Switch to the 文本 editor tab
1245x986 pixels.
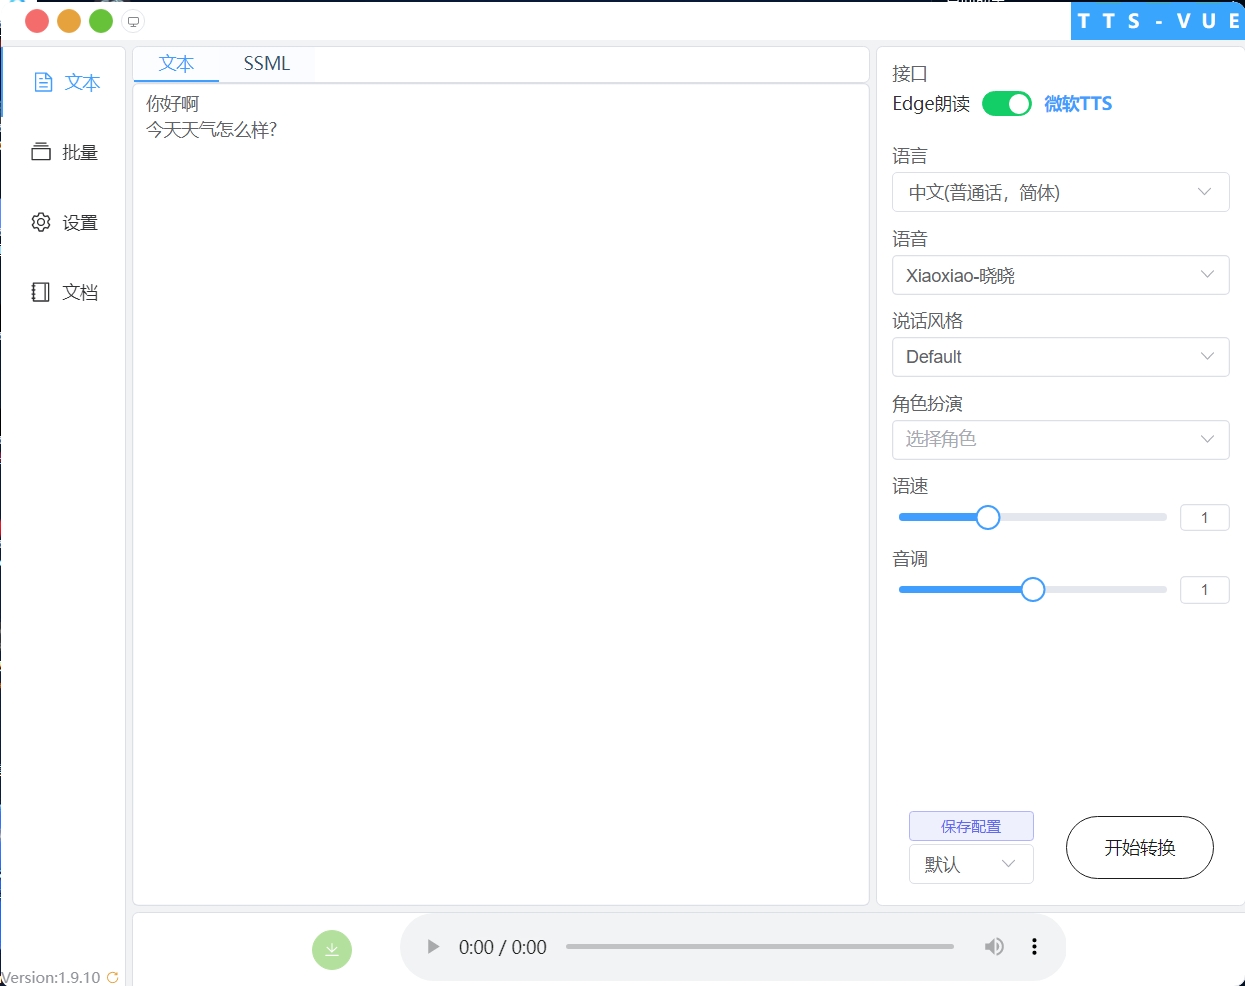[176, 63]
